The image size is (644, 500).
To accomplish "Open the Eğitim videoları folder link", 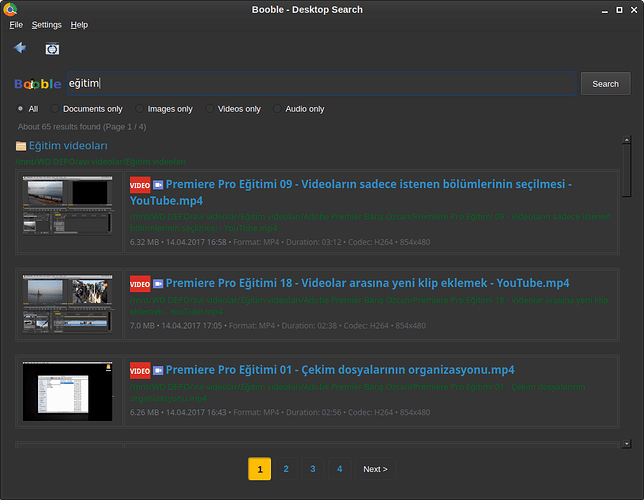I will [x=68, y=146].
